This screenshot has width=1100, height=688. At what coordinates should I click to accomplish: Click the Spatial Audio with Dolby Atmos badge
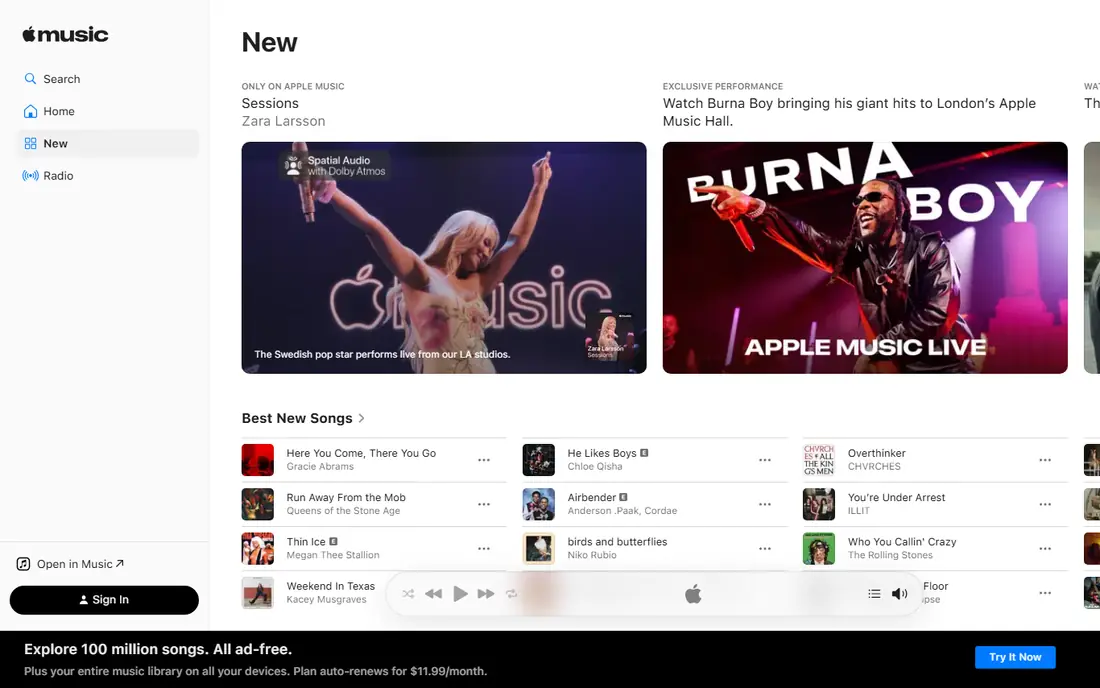pyautogui.click(x=335, y=166)
